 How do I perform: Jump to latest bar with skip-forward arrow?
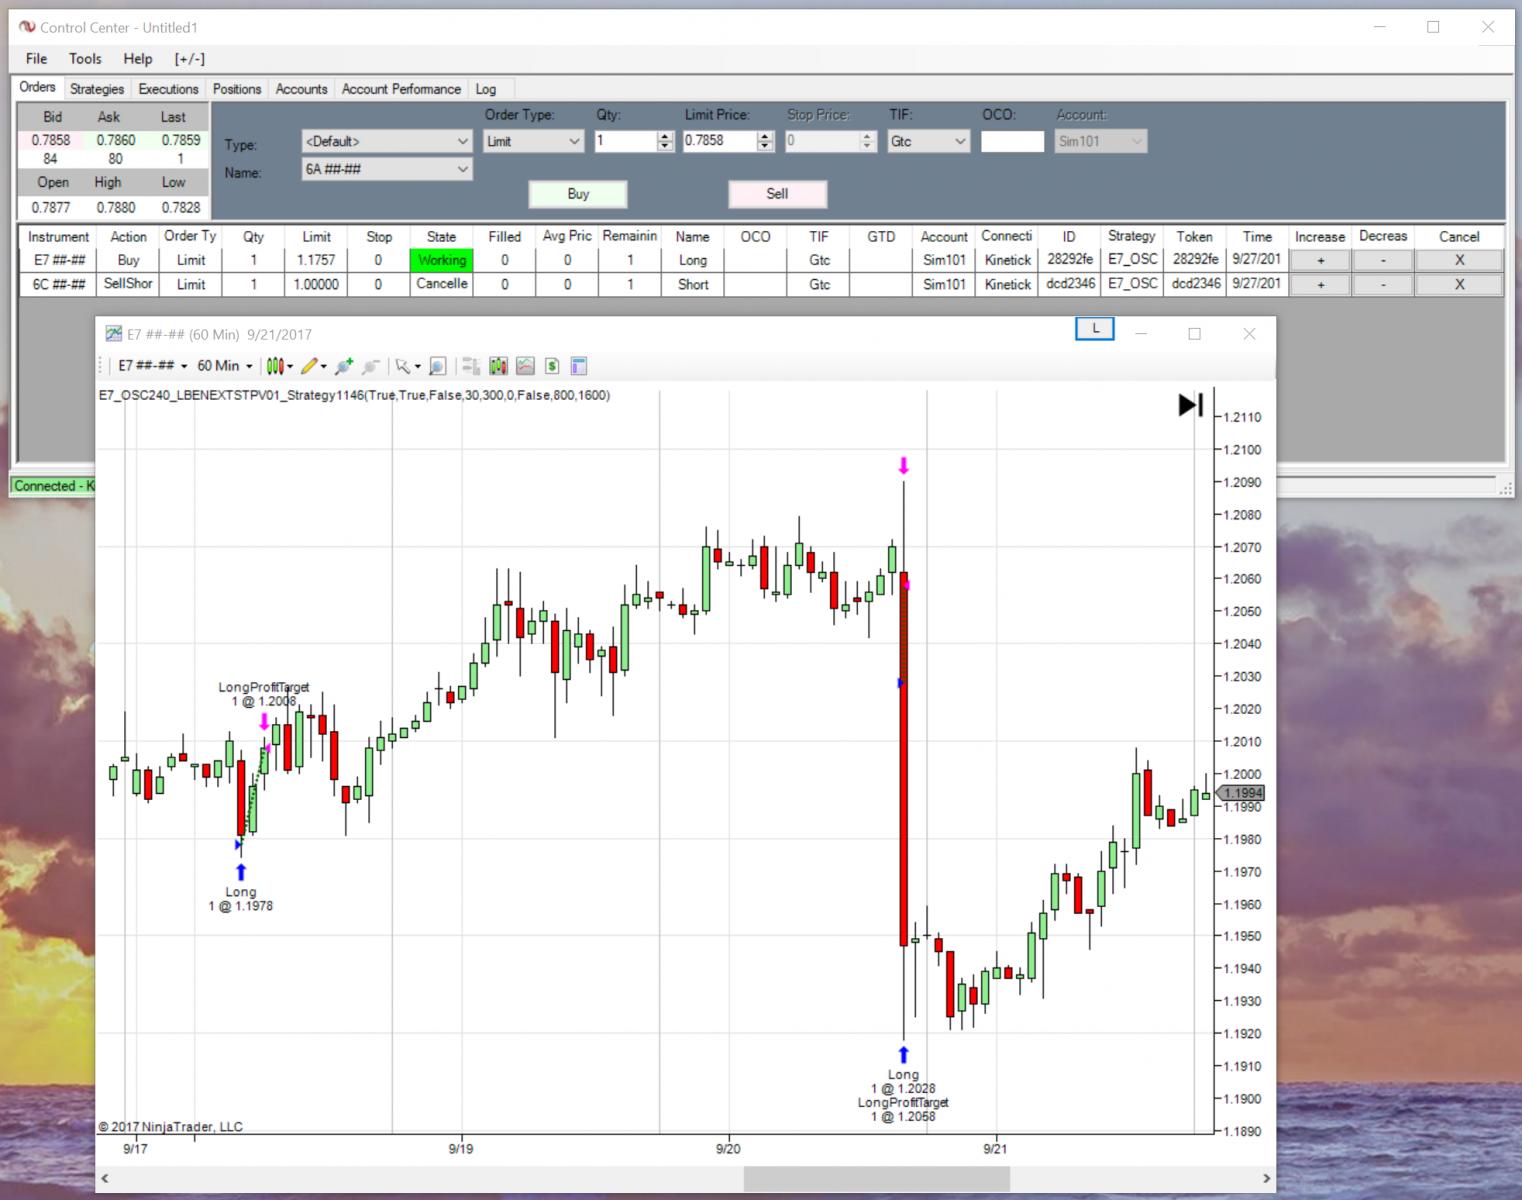tap(1190, 405)
